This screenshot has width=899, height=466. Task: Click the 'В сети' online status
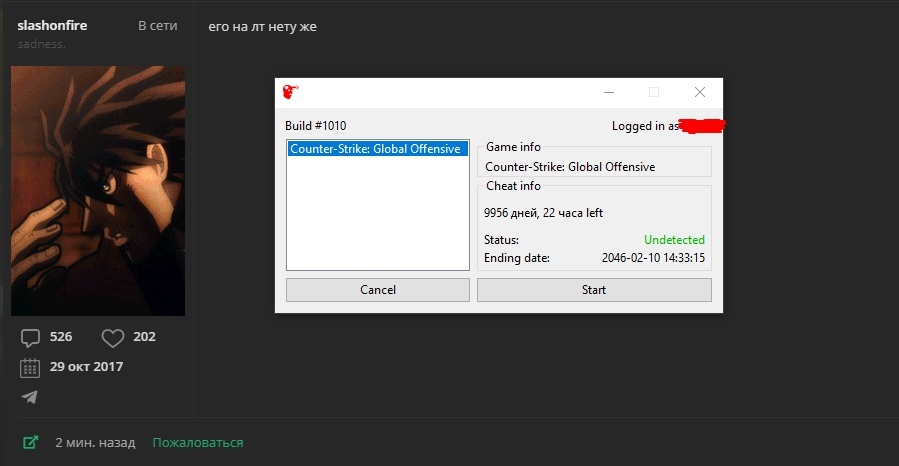pyautogui.click(x=158, y=26)
